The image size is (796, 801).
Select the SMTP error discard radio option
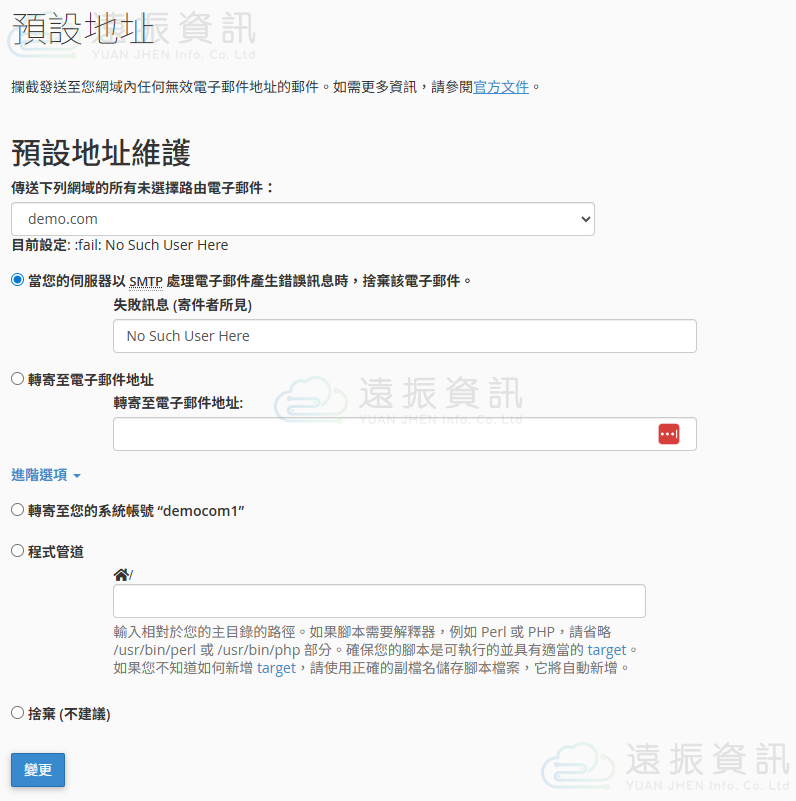(17, 280)
